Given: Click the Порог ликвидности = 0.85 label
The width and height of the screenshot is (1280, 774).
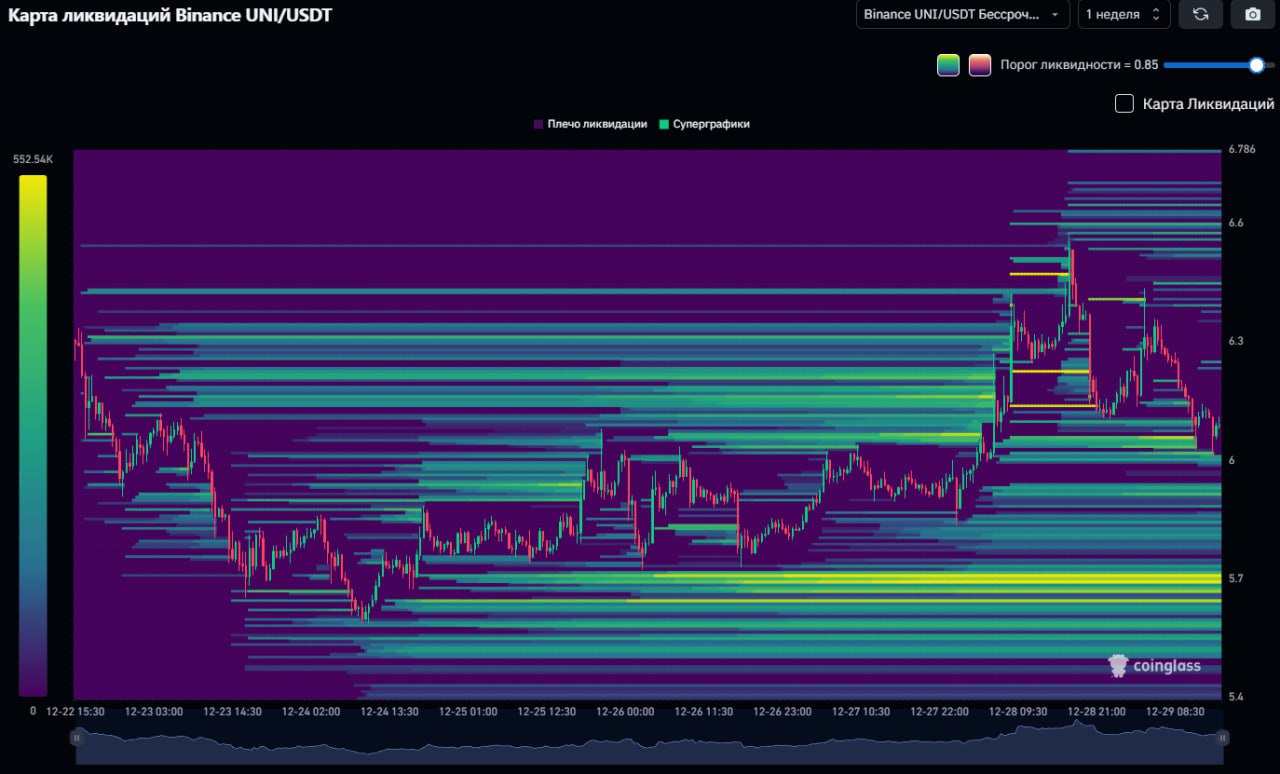Looking at the screenshot, I should [x=1079, y=65].
